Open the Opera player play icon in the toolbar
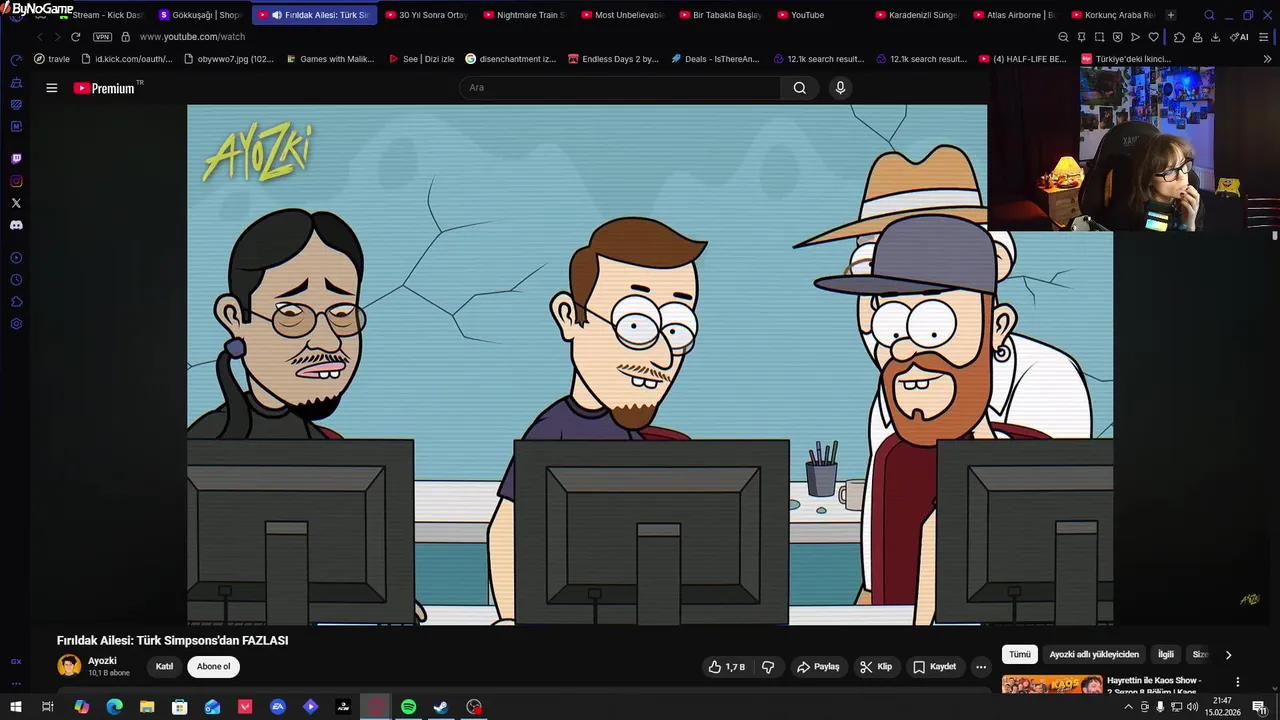 point(1135,37)
